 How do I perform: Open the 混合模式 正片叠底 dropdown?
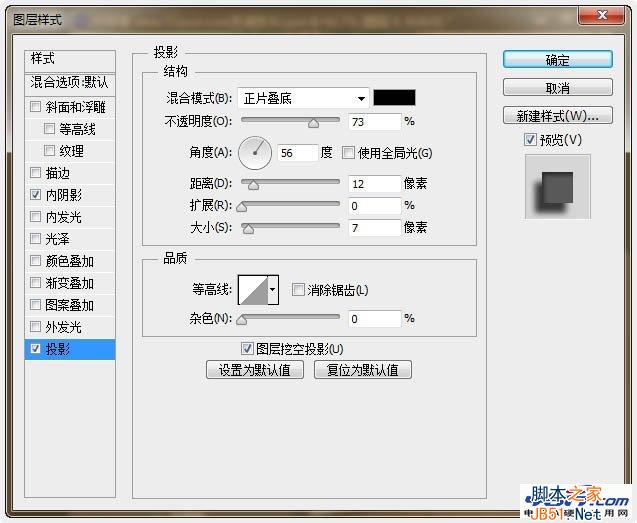point(303,98)
